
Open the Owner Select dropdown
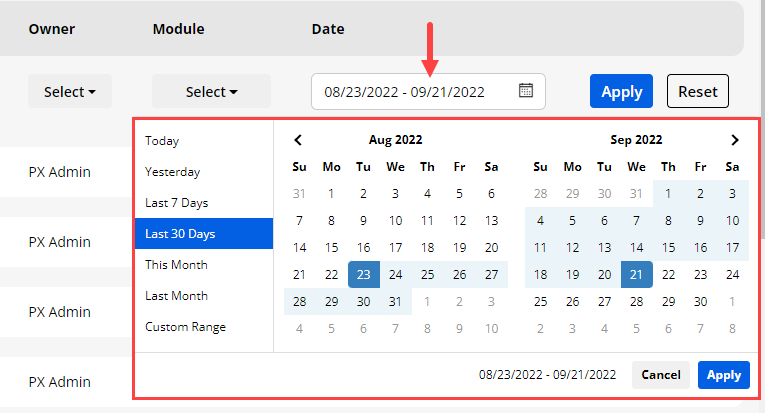(x=70, y=91)
